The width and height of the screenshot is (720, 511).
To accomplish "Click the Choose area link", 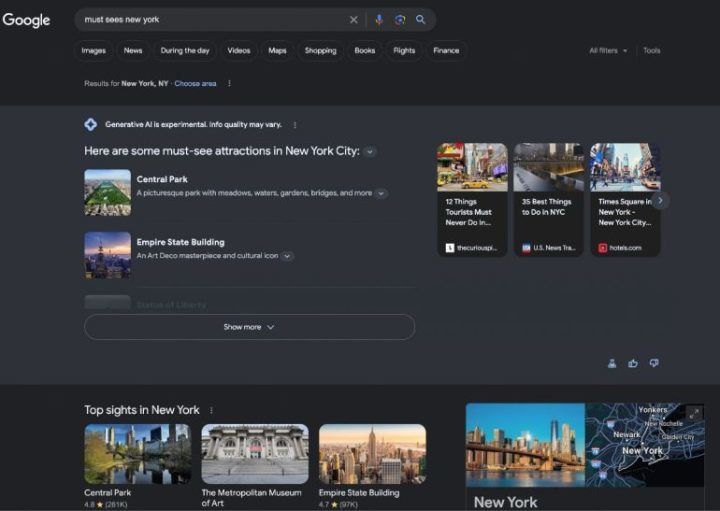I will (195, 84).
